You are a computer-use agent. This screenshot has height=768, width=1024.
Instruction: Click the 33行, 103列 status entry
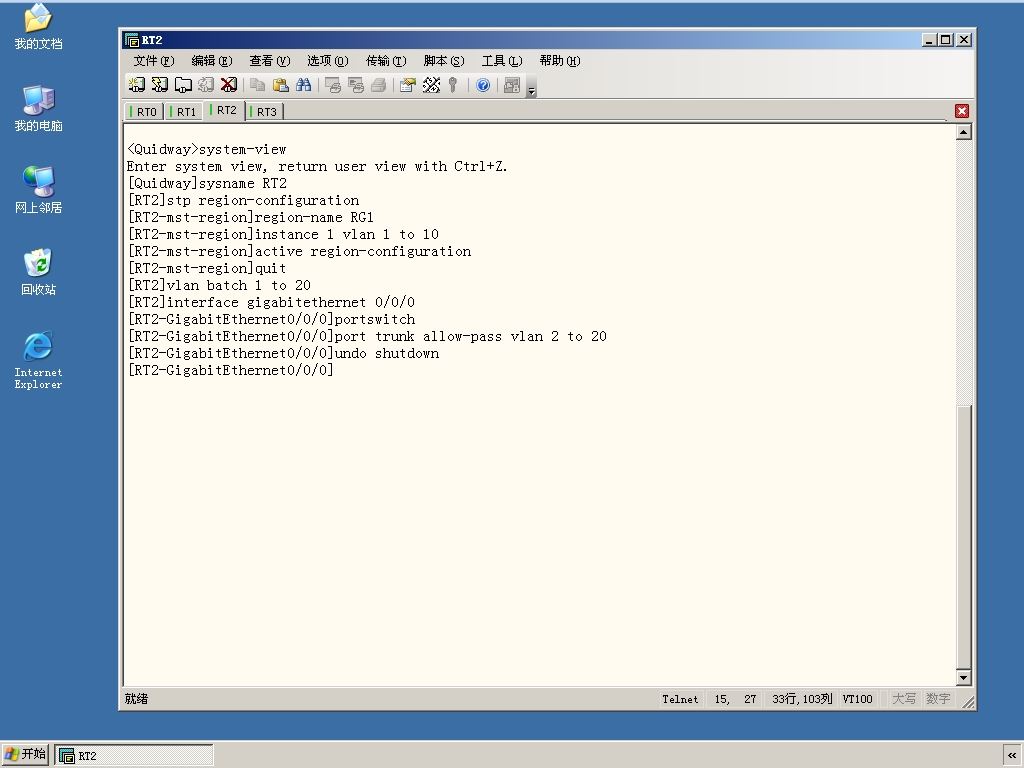point(802,699)
